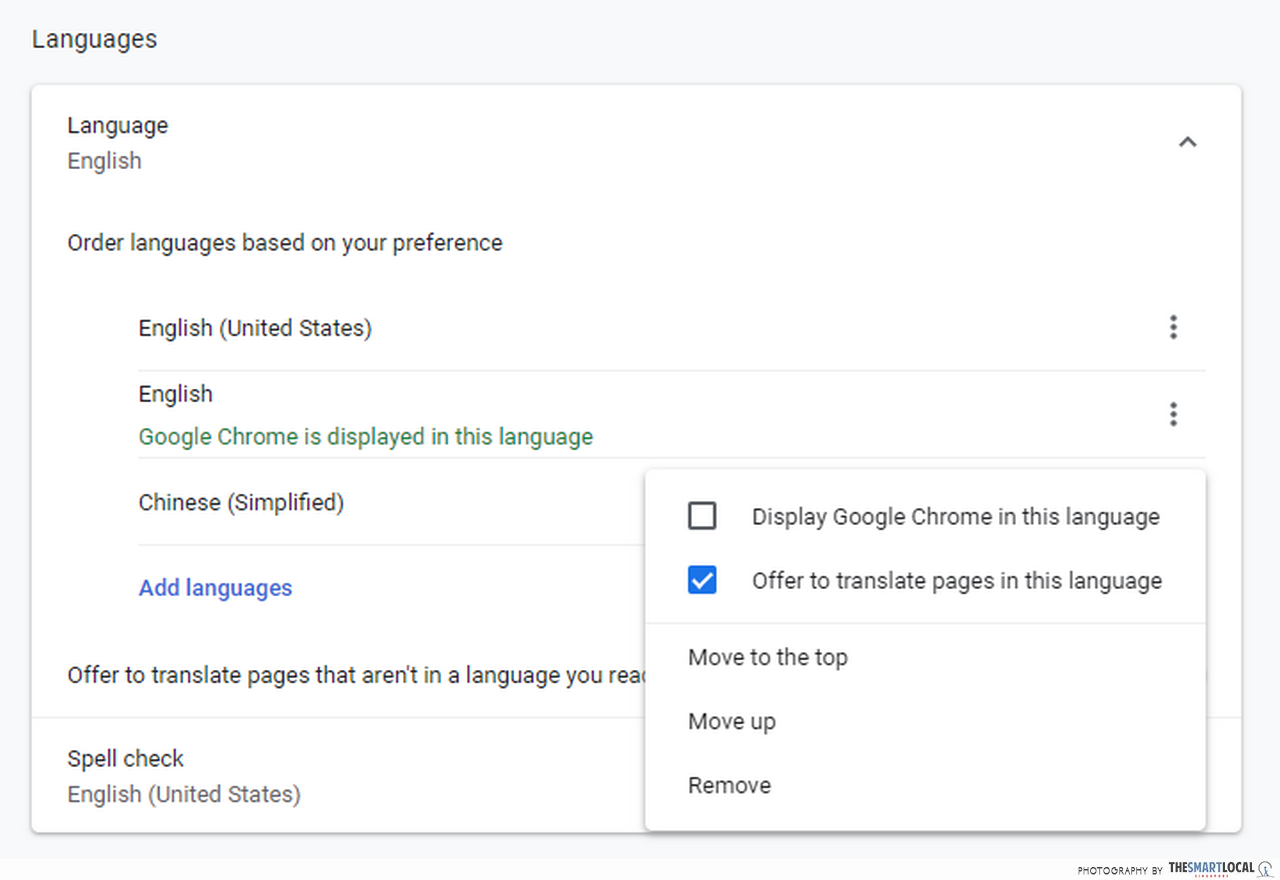This screenshot has height=880, width=1280.
Task: Click the Language section title
Action: (117, 126)
